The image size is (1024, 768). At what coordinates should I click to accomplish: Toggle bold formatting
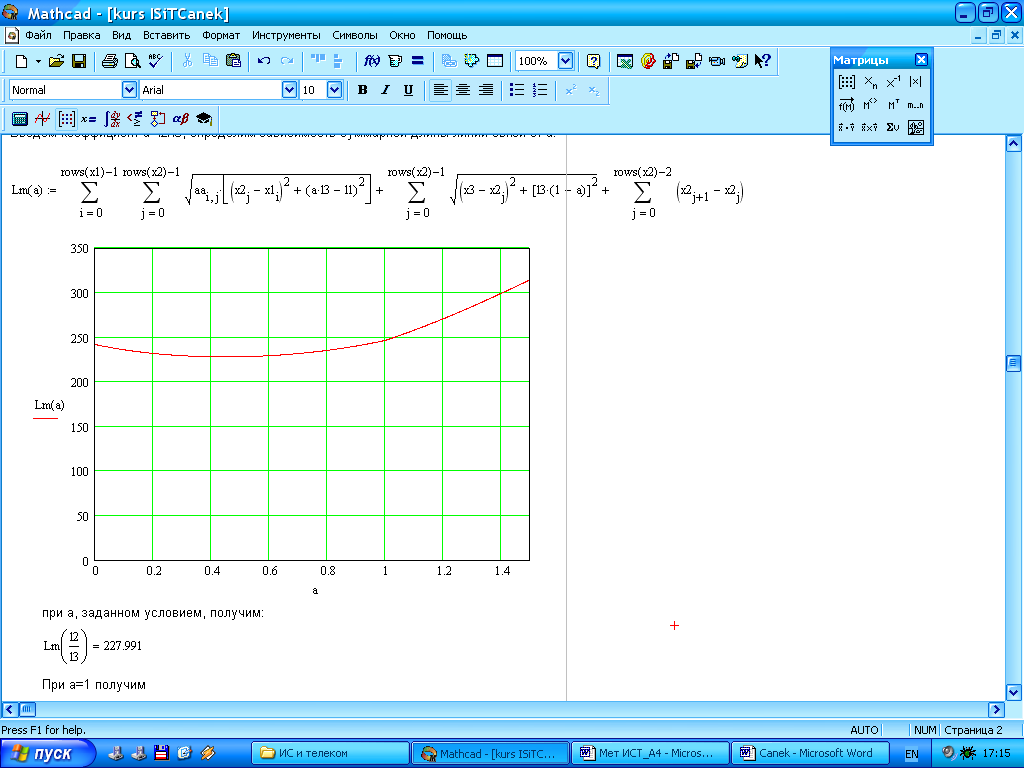pyautogui.click(x=362, y=90)
